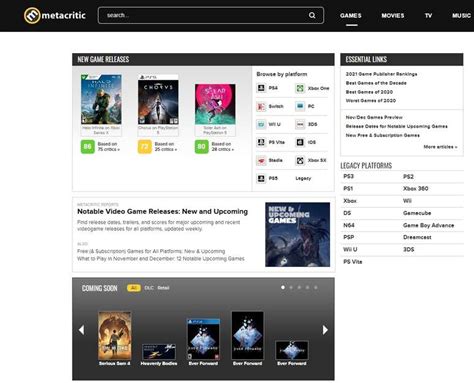Viewport: 474px width, 383px height.
Task: Open the PS5 platform icon
Action: (261, 178)
